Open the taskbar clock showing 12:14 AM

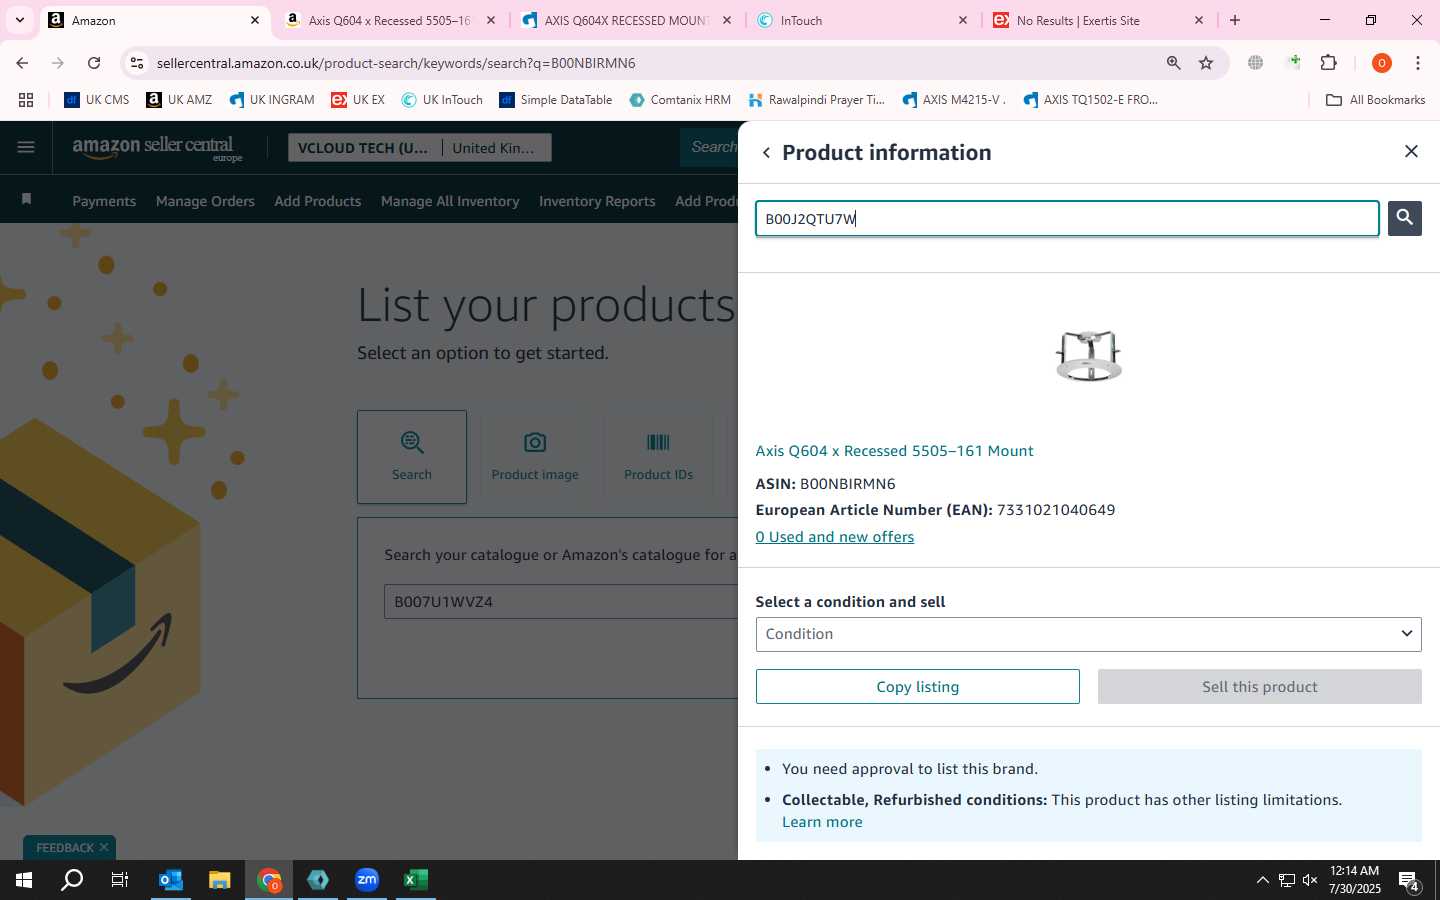click(x=1354, y=880)
